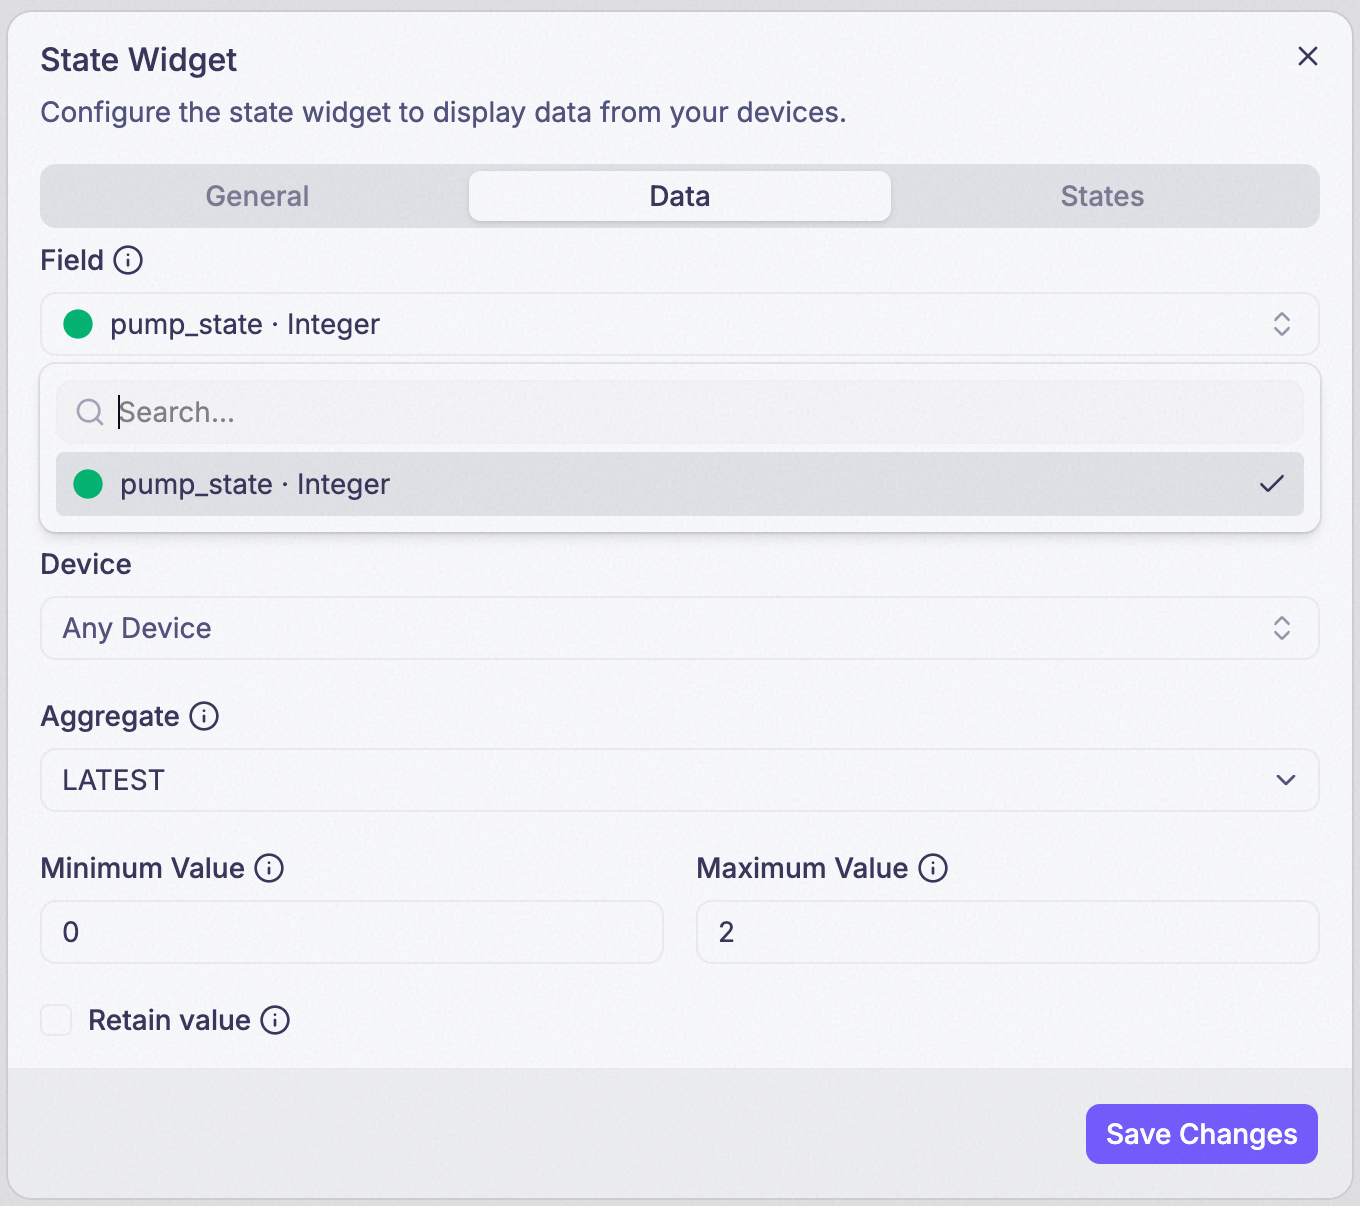Open the Field pump_state dropdown
This screenshot has width=1360, height=1206.
(x=680, y=324)
